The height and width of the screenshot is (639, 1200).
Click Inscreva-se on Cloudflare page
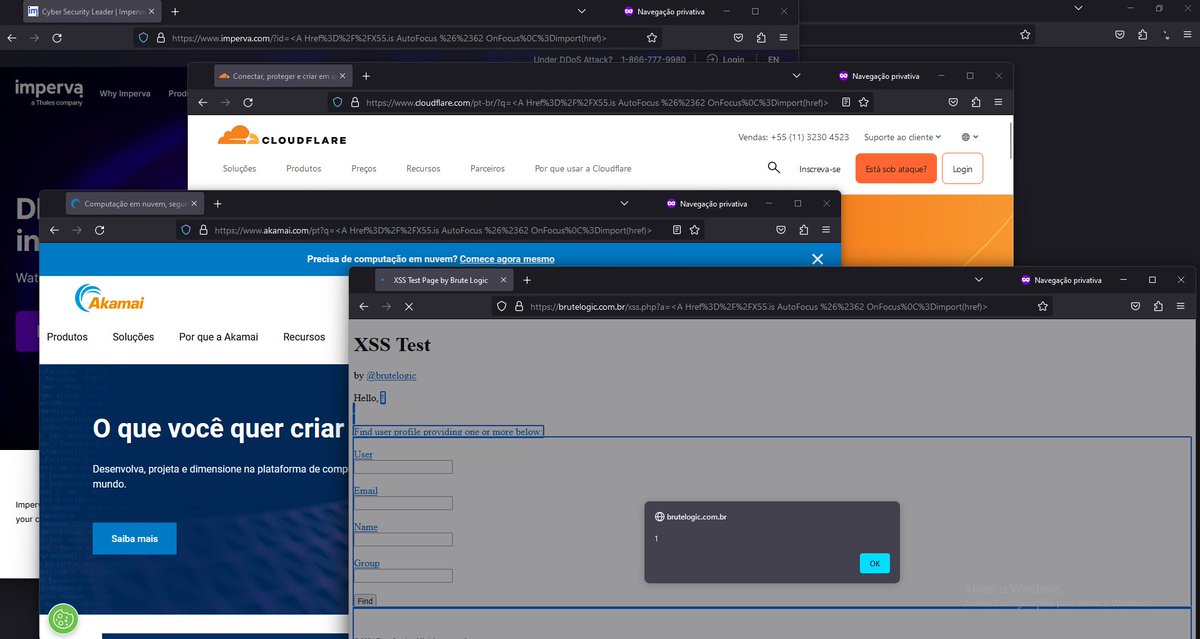[820, 169]
